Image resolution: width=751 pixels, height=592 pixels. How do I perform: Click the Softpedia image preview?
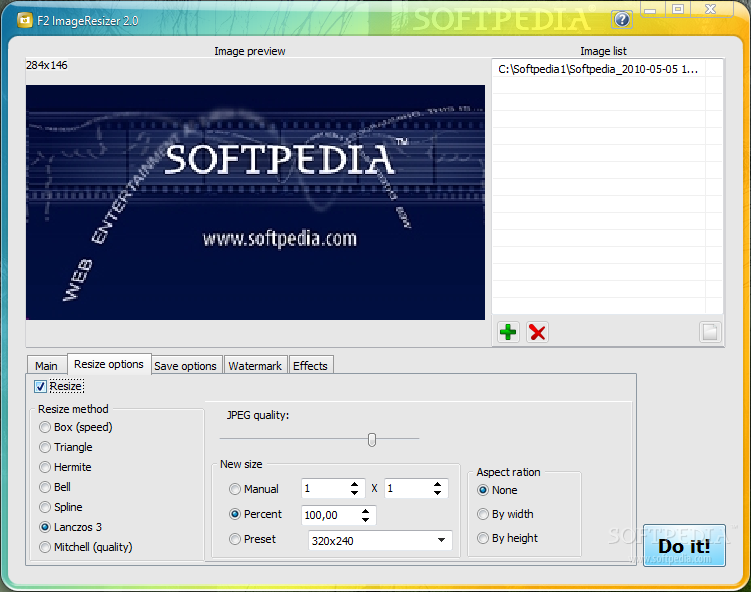(x=255, y=202)
